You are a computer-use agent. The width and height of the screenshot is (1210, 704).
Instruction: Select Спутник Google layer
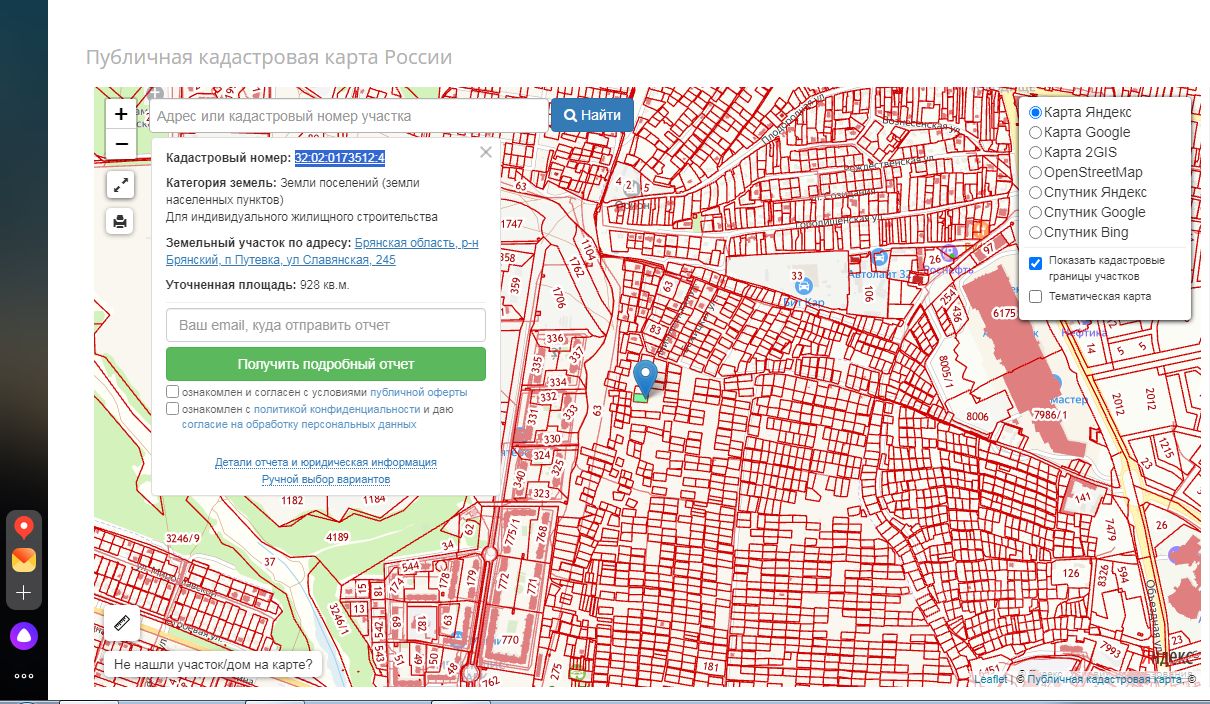pos(1036,212)
